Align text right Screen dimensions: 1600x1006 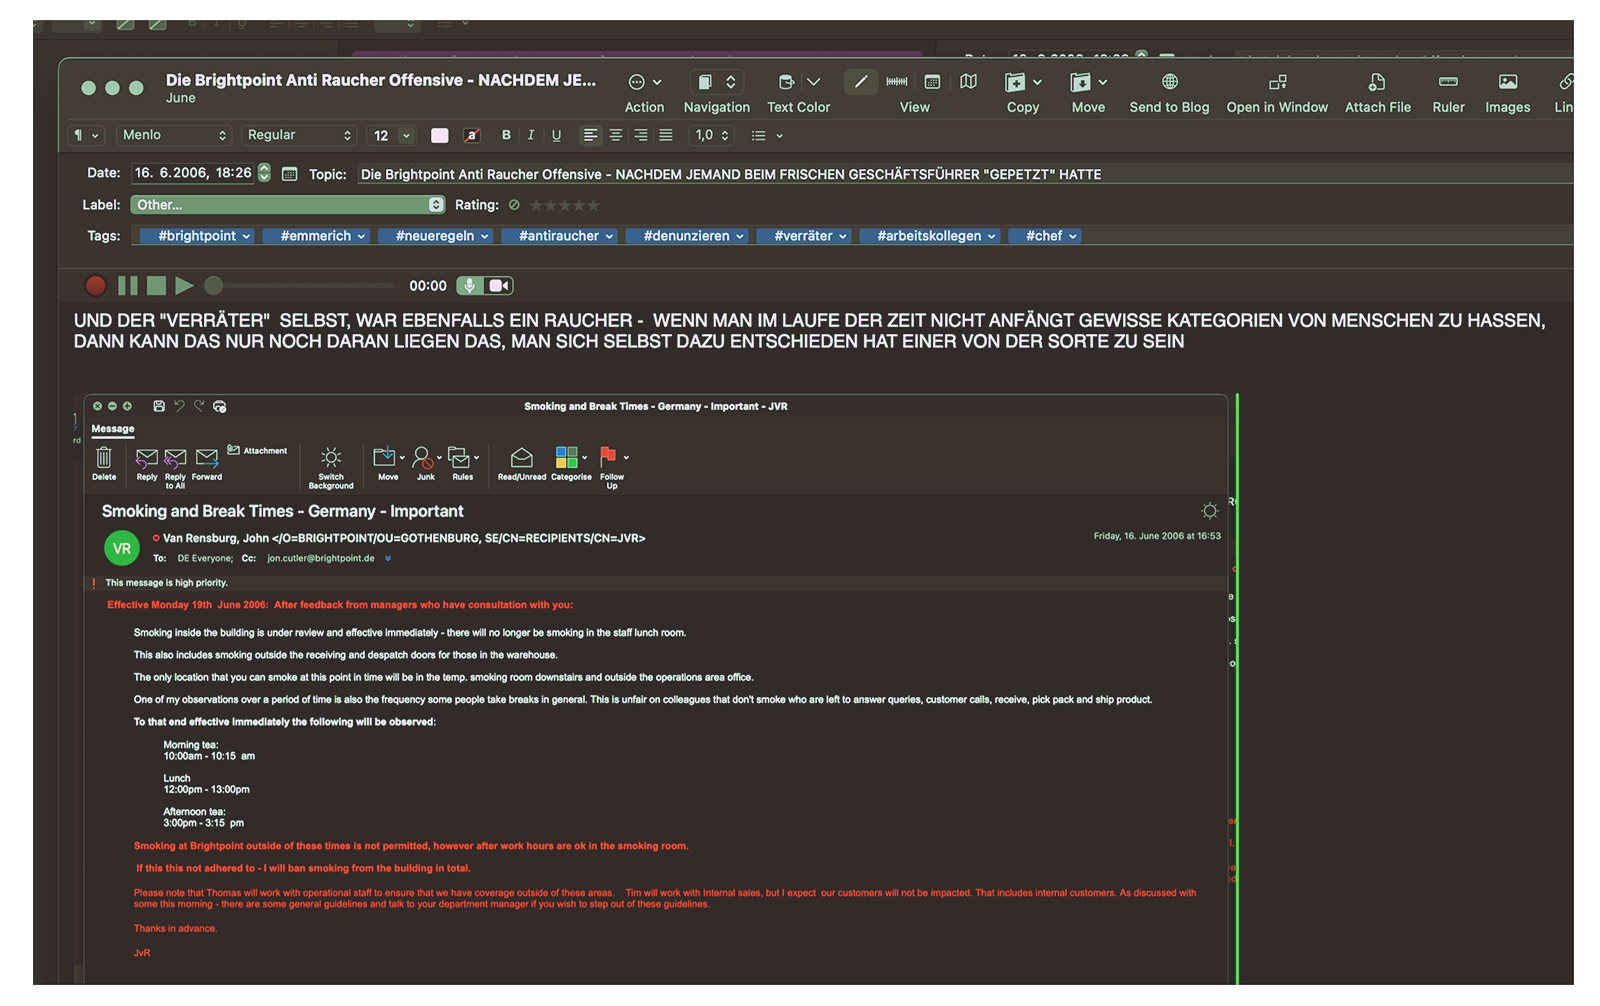pyautogui.click(x=641, y=135)
